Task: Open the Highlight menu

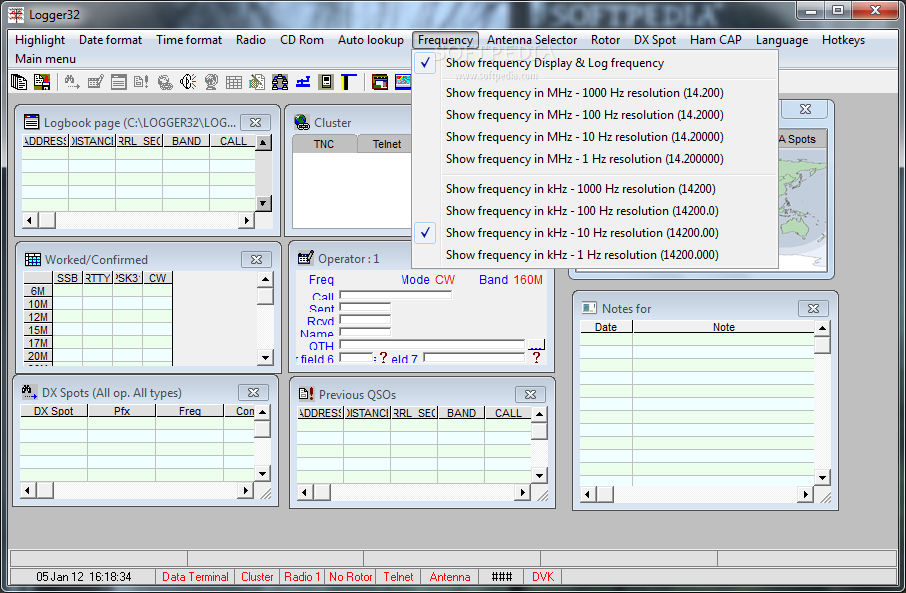Action: click(40, 40)
